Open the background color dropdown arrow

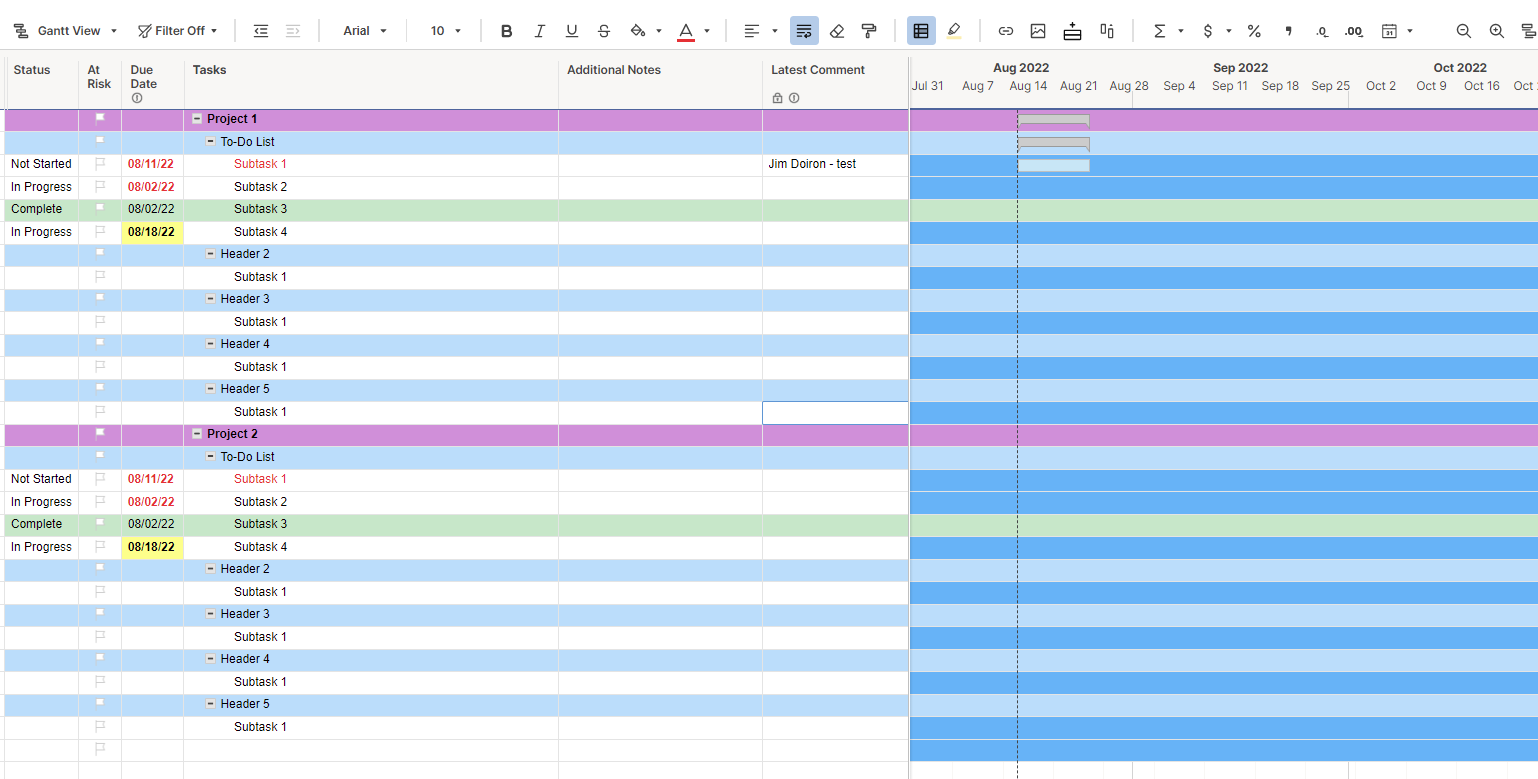coord(659,31)
